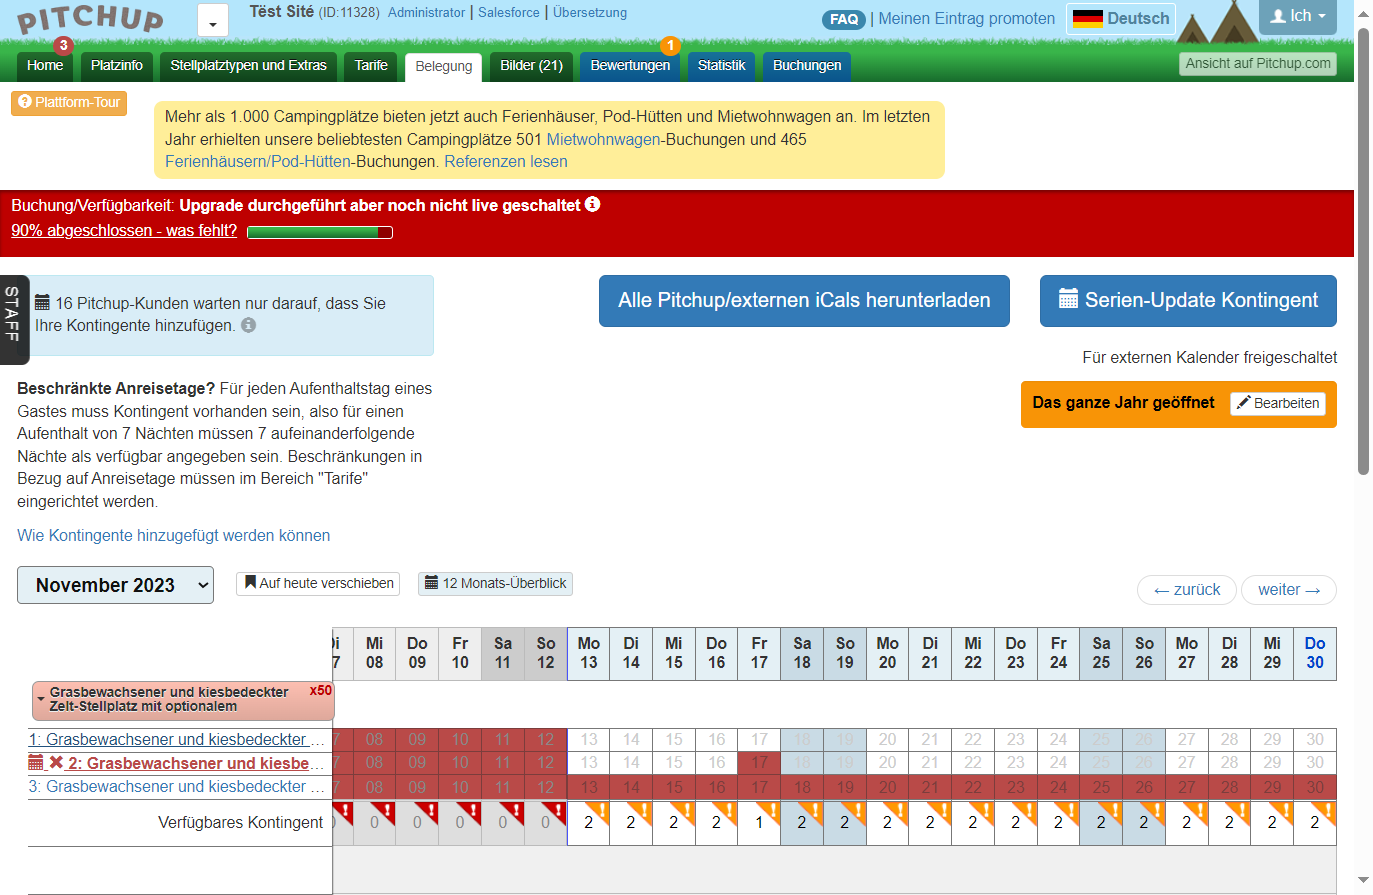Open unit 3: Grasbewachsener und kiesbedeckter
Image resolution: width=1373 pixels, height=895 pixels.
click(176, 786)
